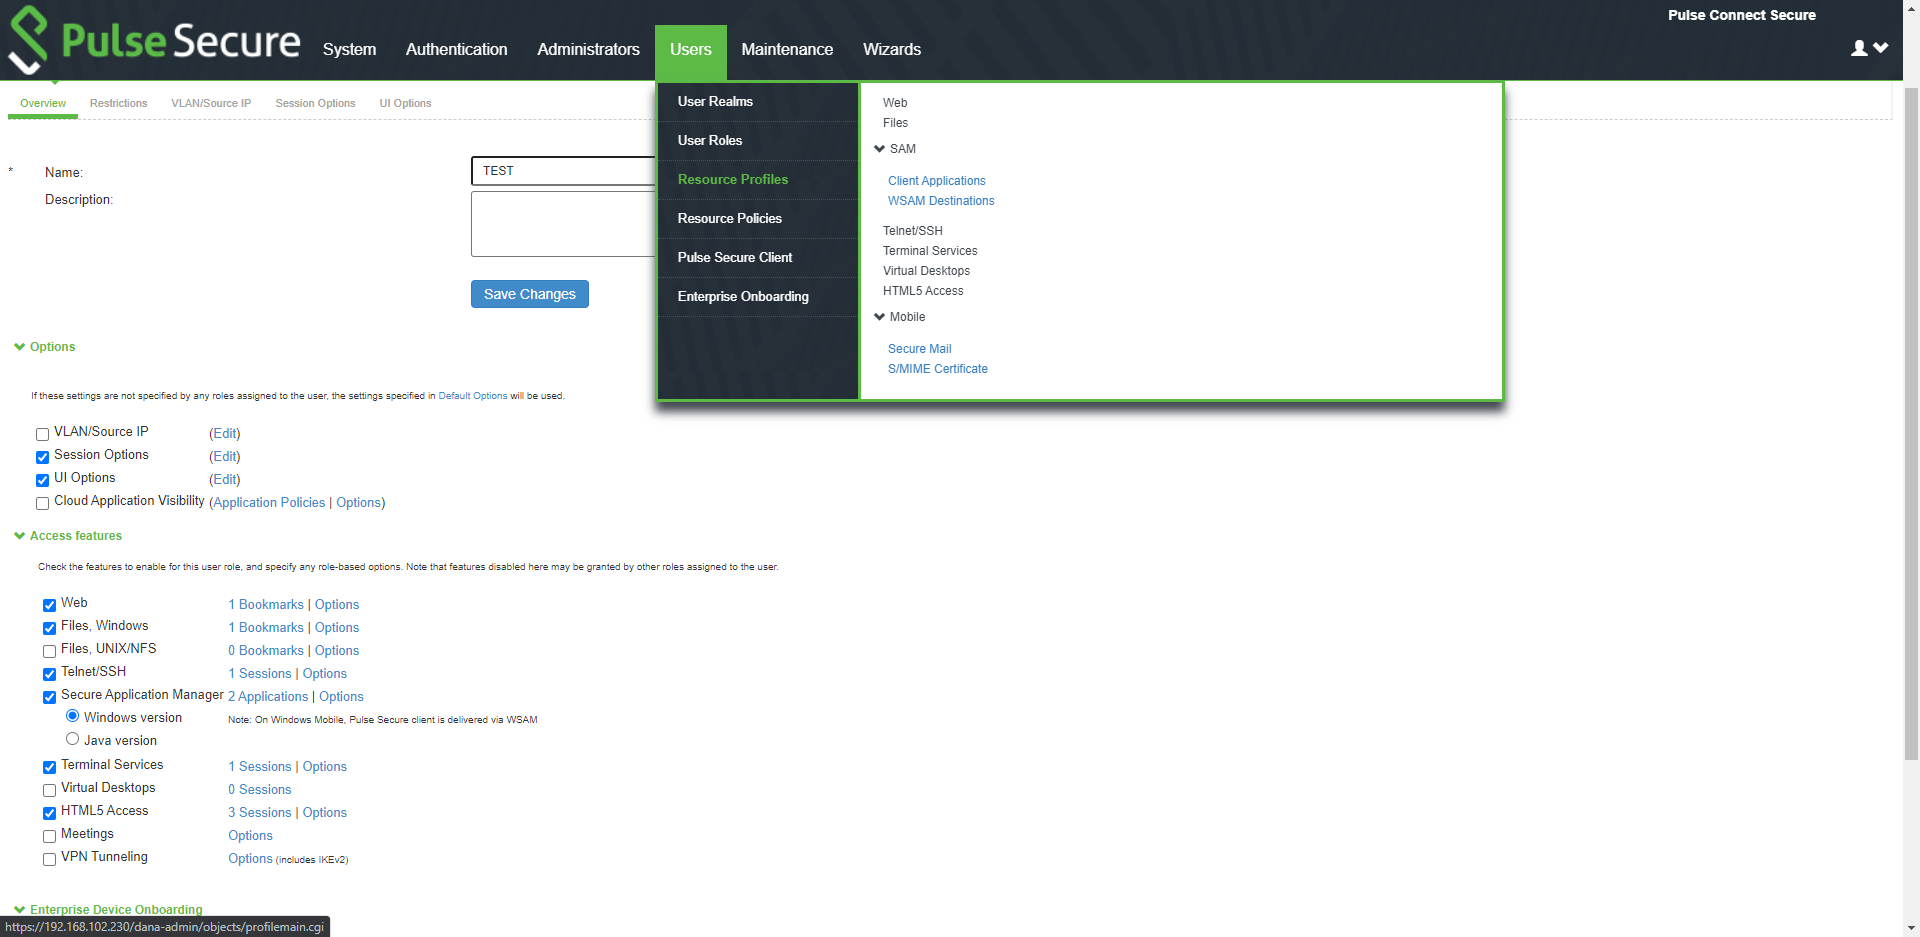Select Resource Policies menu entry
Image resolution: width=1920 pixels, height=937 pixels.
[x=758, y=219]
